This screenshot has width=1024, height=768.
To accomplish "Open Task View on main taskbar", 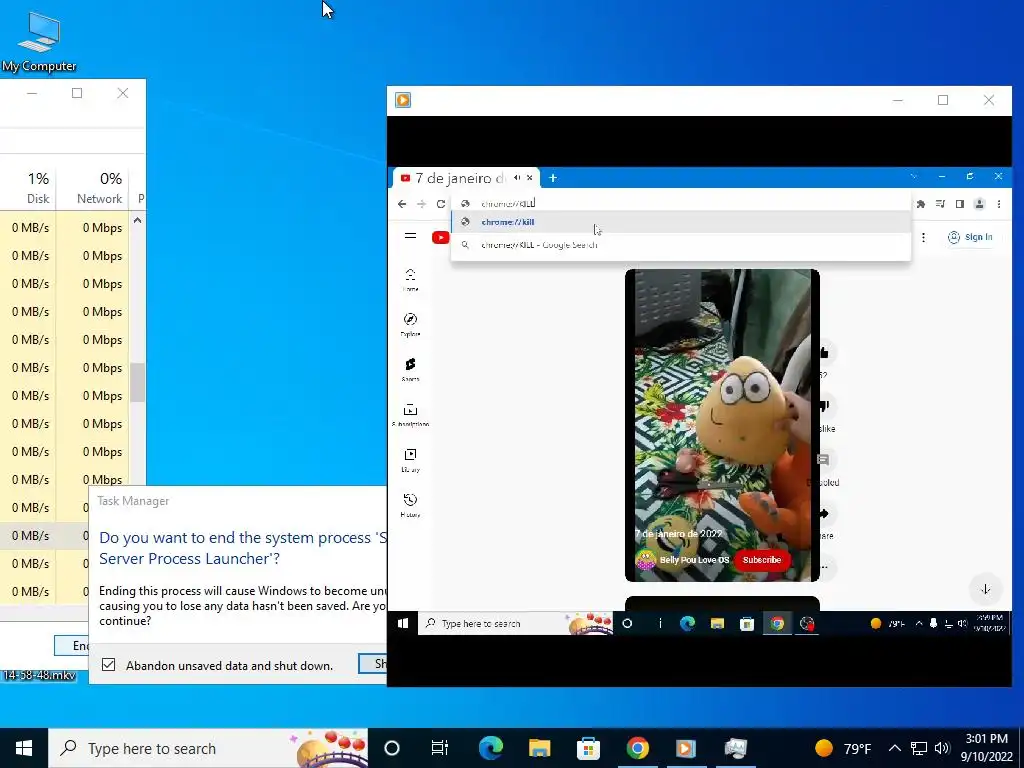I will (x=440, y=748).
